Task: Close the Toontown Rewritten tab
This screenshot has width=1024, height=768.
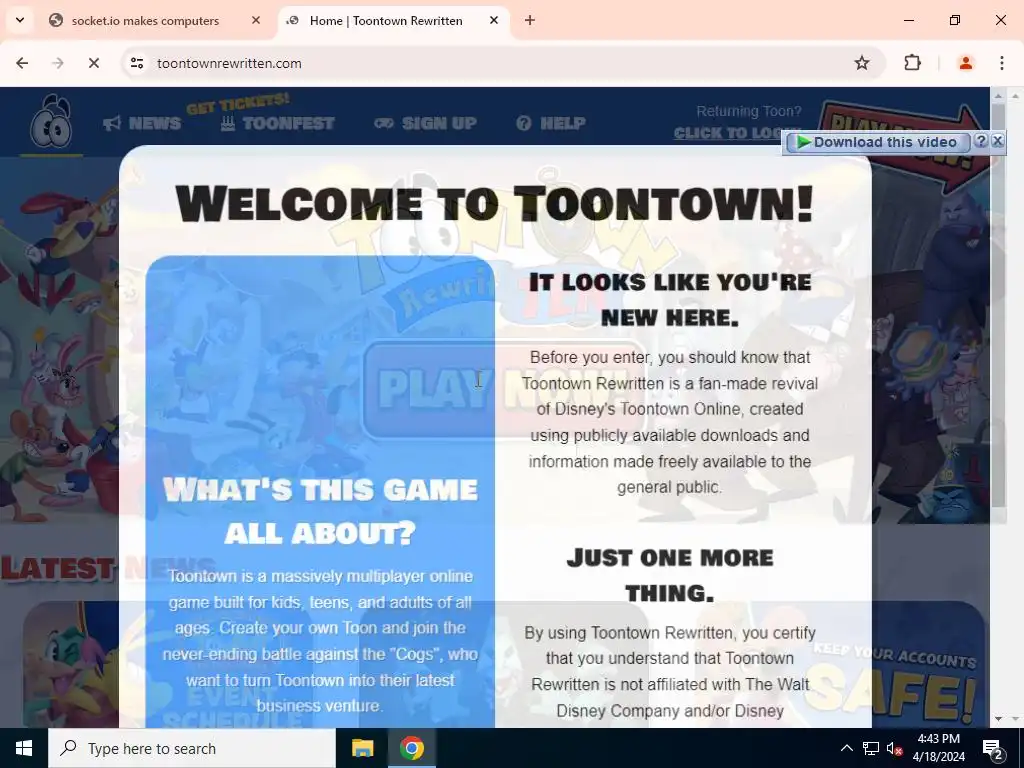Action: click(494, 20)
